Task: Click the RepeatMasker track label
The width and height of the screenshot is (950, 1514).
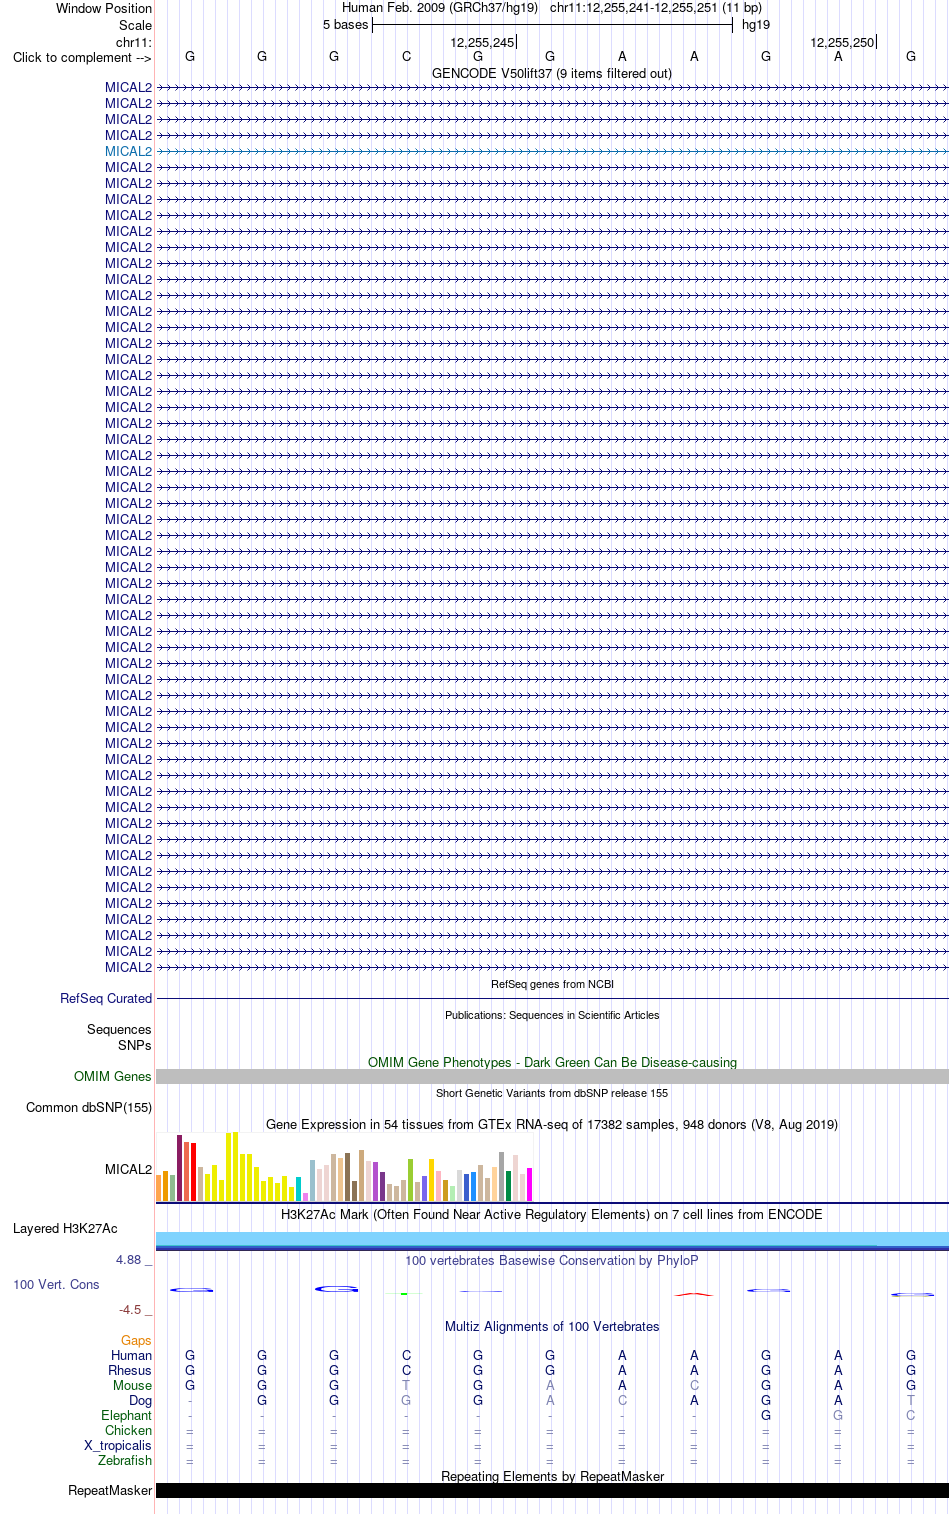Action: pos(110,1490)
